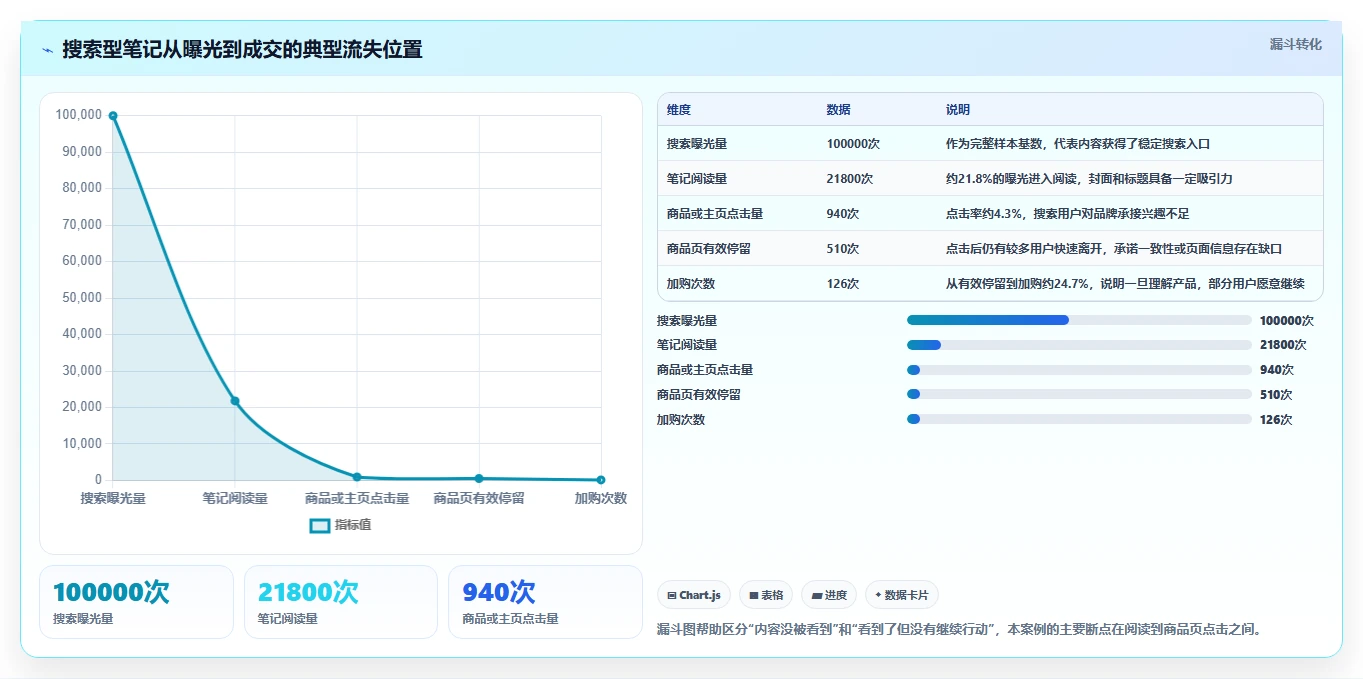Click the chart point for 商品页有效停留
The image size is (1363, 679).
coord(479,479)
